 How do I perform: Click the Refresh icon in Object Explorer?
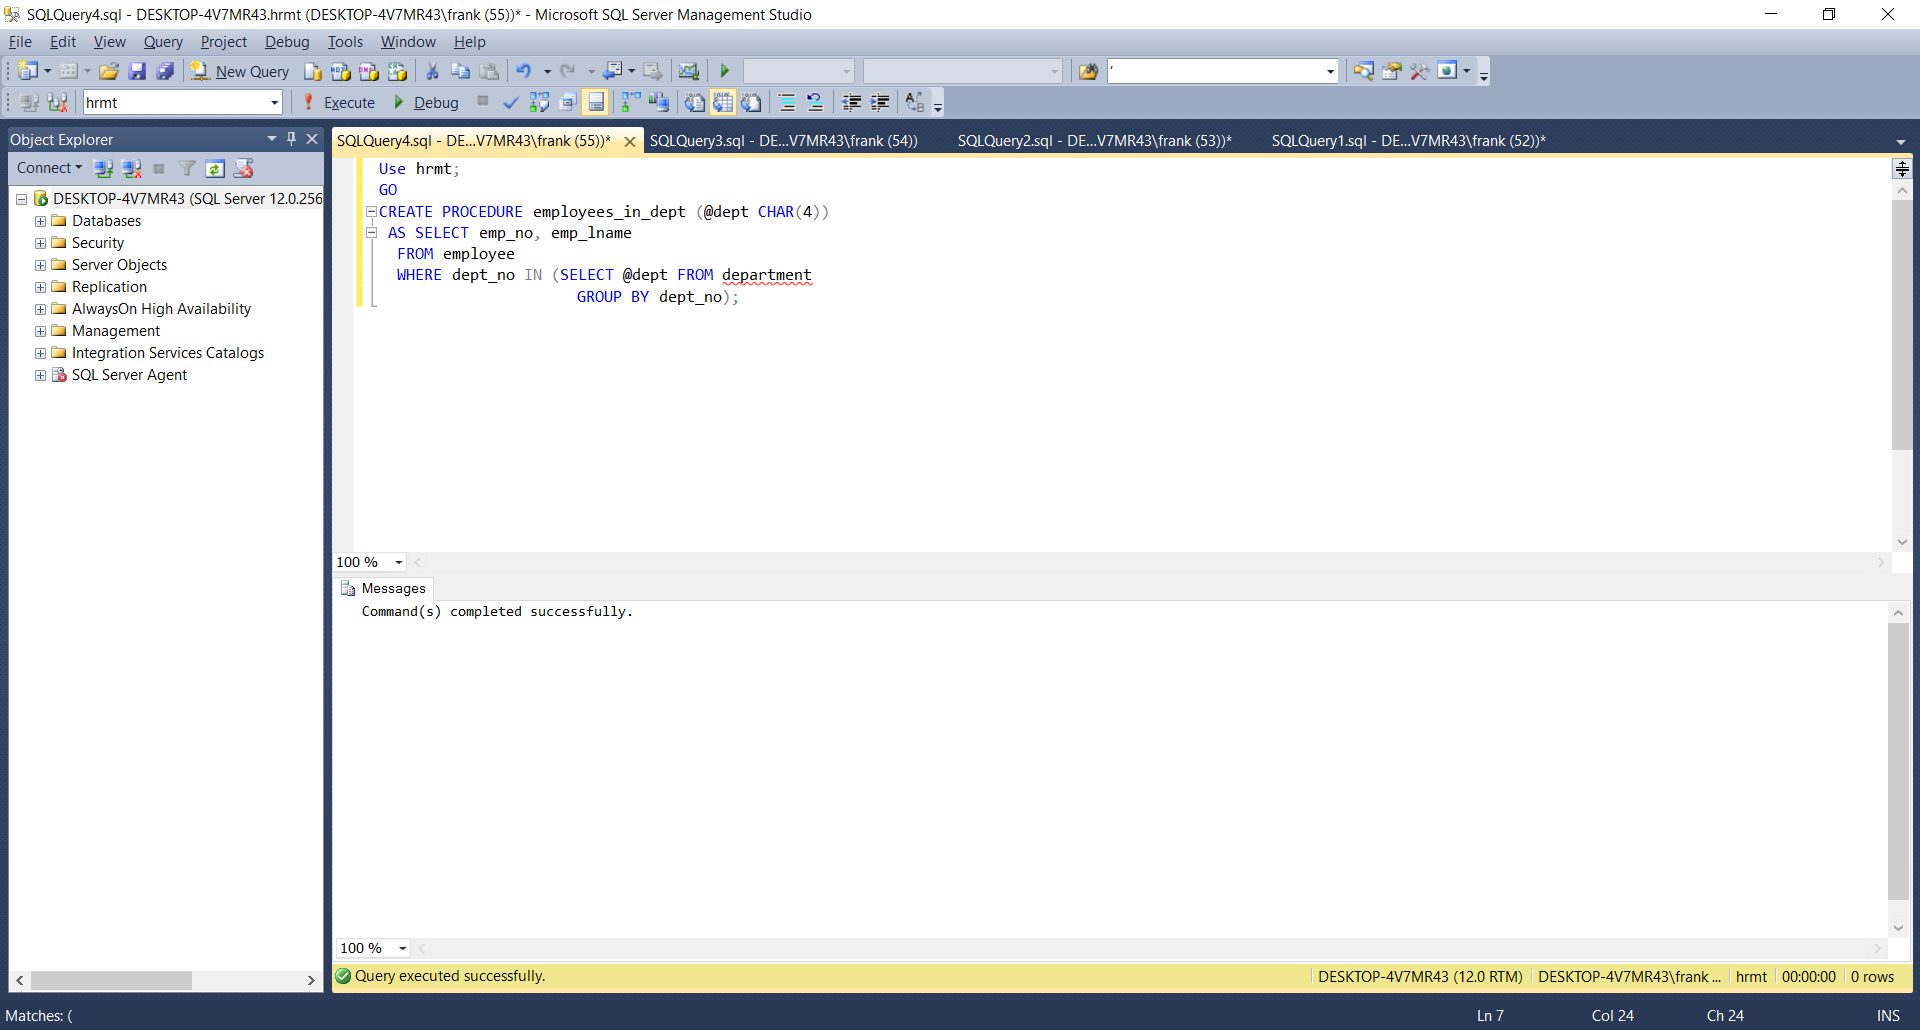tap(215, 169)
